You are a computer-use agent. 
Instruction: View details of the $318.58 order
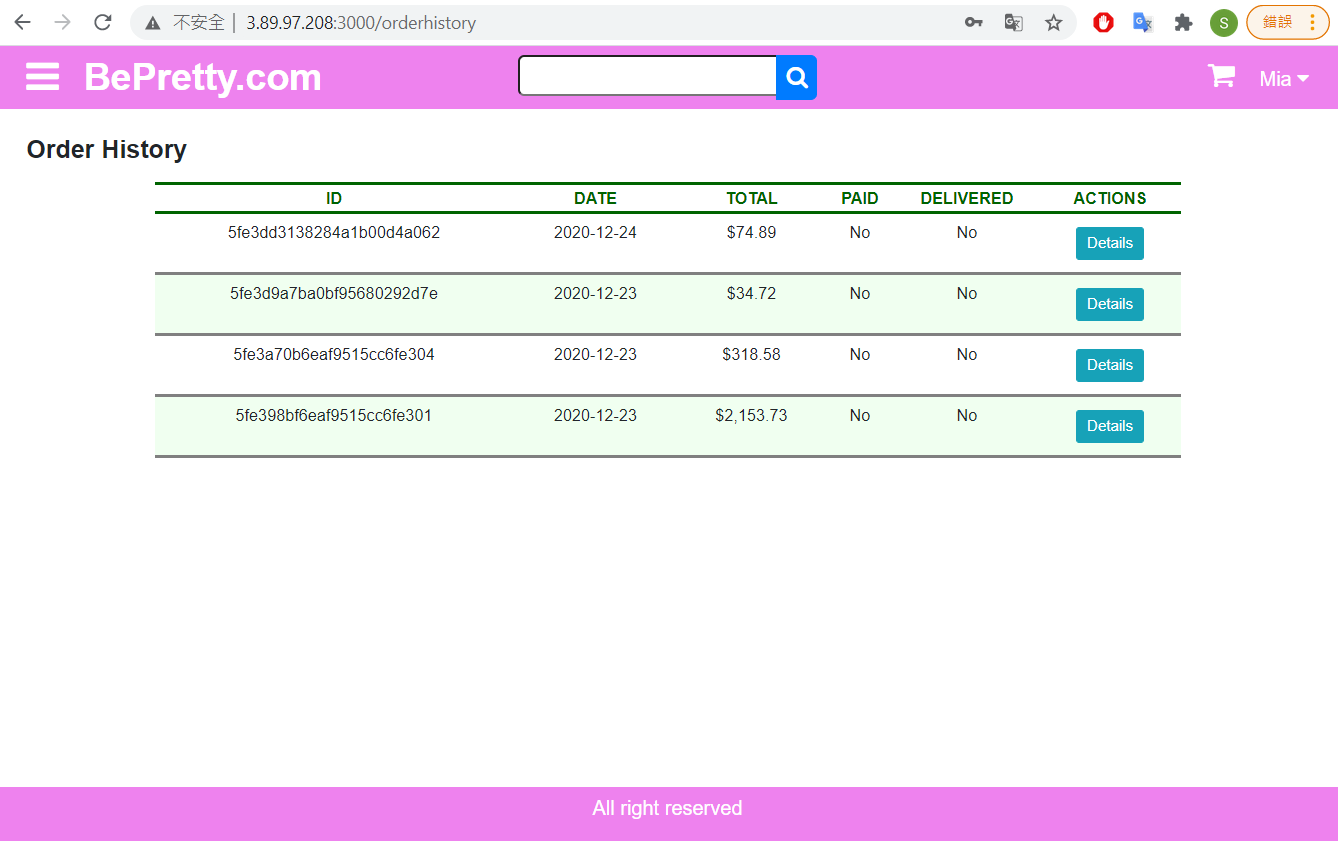tap(1109, 365)
